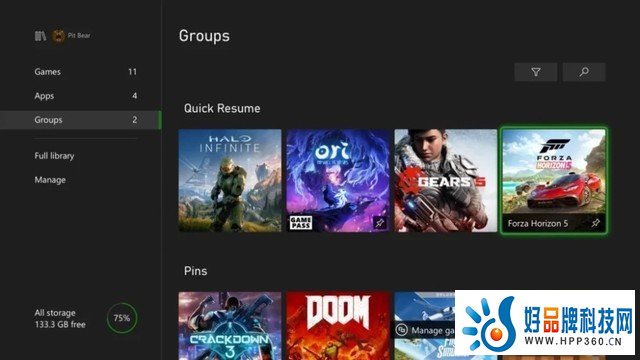Open the DOOM pinned tile
Screen dimensions: 640x360
point(338,326)
